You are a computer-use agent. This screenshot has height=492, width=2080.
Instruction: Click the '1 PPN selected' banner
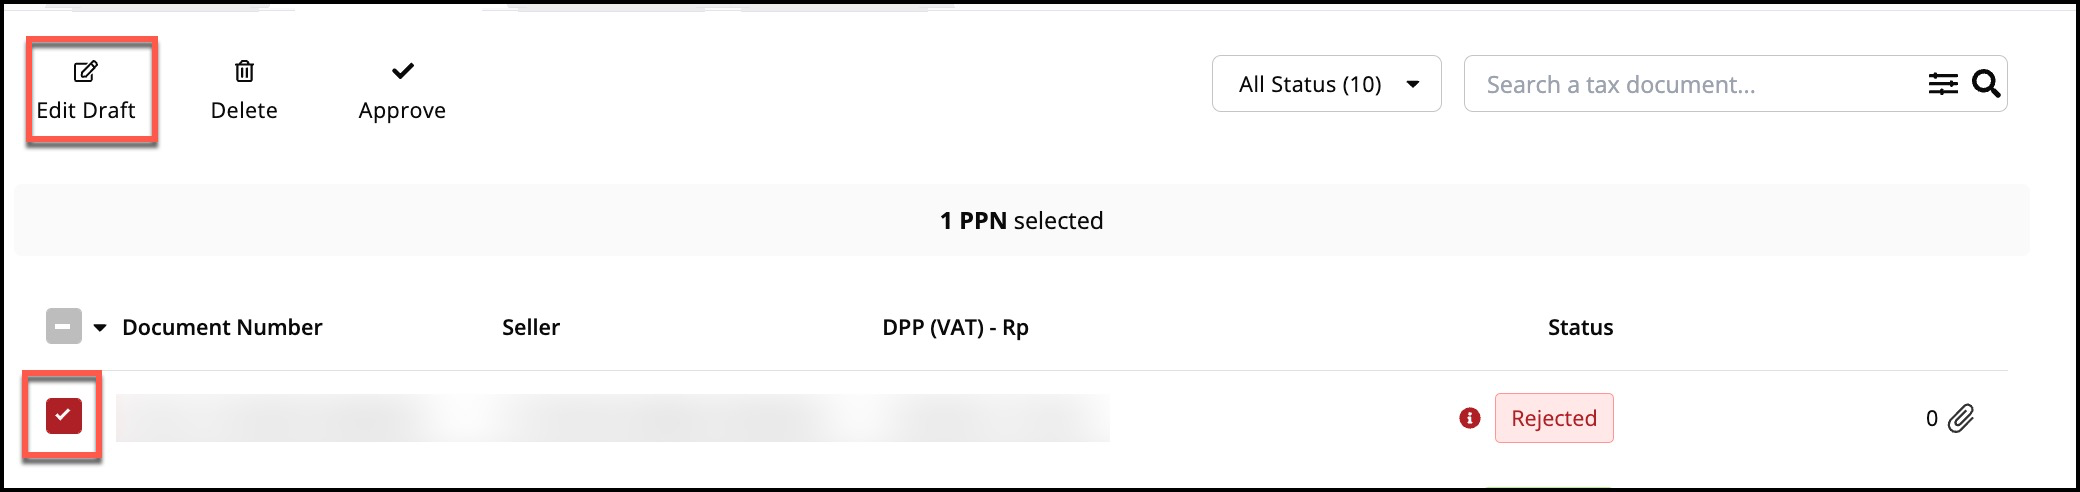click(x=1021, y=220)
